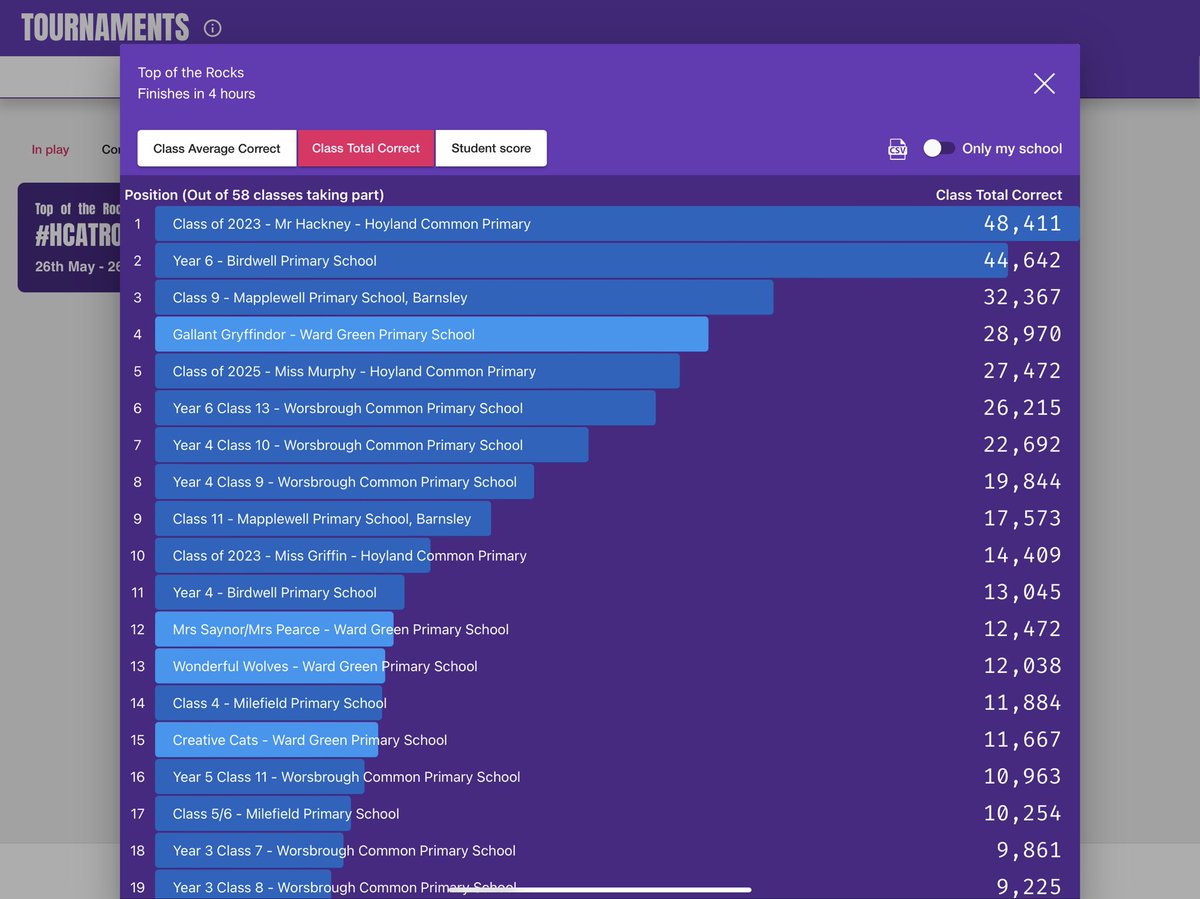Viewport: 1200px width, 899px height.
Task: Select Year 6 Class 13 Worsbrough row
Action: (x=600, y=408)
